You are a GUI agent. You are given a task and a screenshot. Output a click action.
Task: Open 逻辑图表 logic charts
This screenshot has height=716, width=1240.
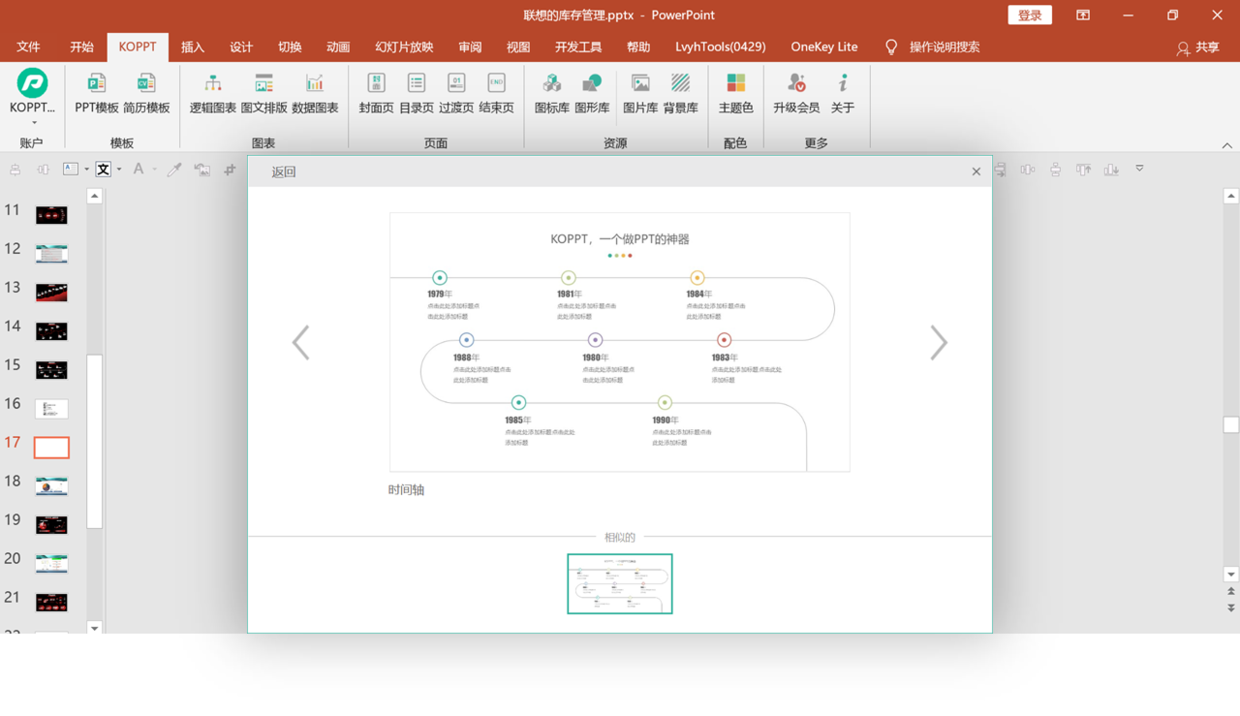[x=213, y=92]
